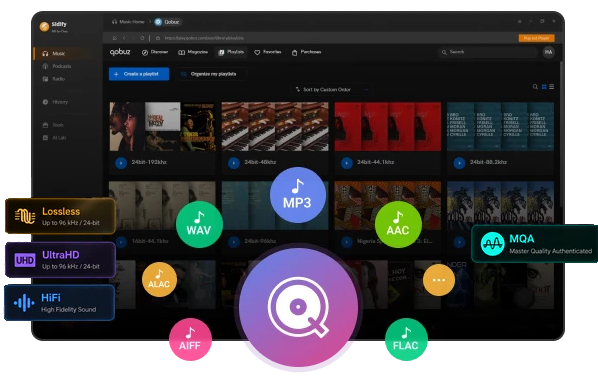Open the 24bit-88.2khz playlist cover
Screen dimensions: 598x378
coord(500,127)
